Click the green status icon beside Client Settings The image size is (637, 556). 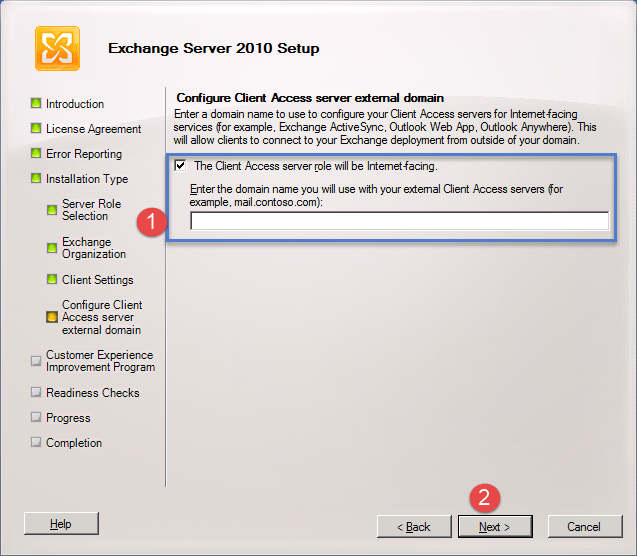click(x=52, y=279)
